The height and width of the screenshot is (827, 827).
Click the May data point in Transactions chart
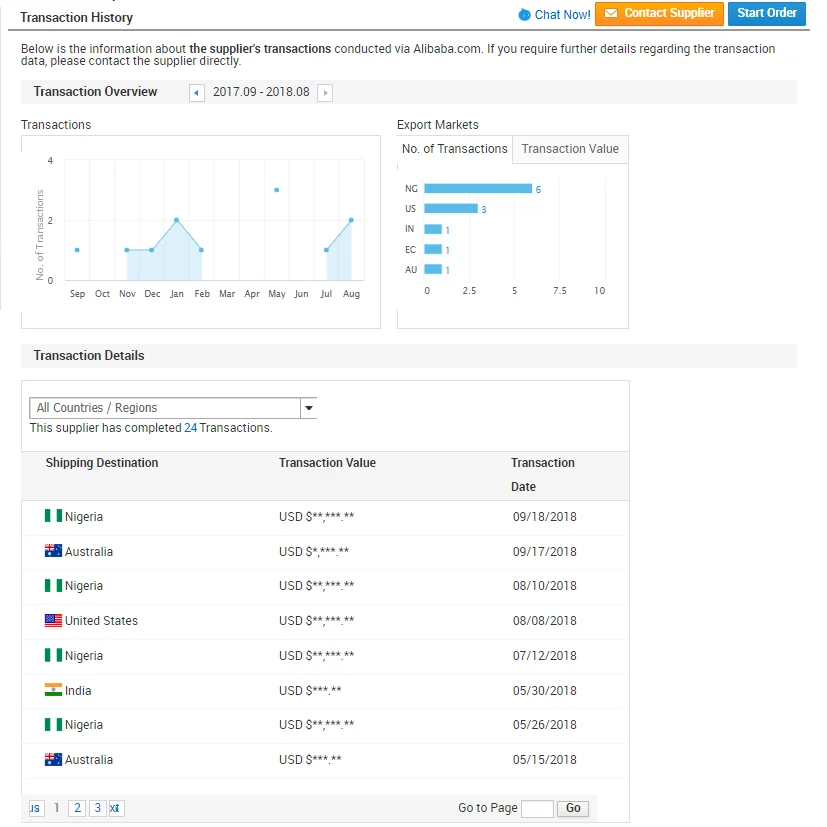coord(277,190)
